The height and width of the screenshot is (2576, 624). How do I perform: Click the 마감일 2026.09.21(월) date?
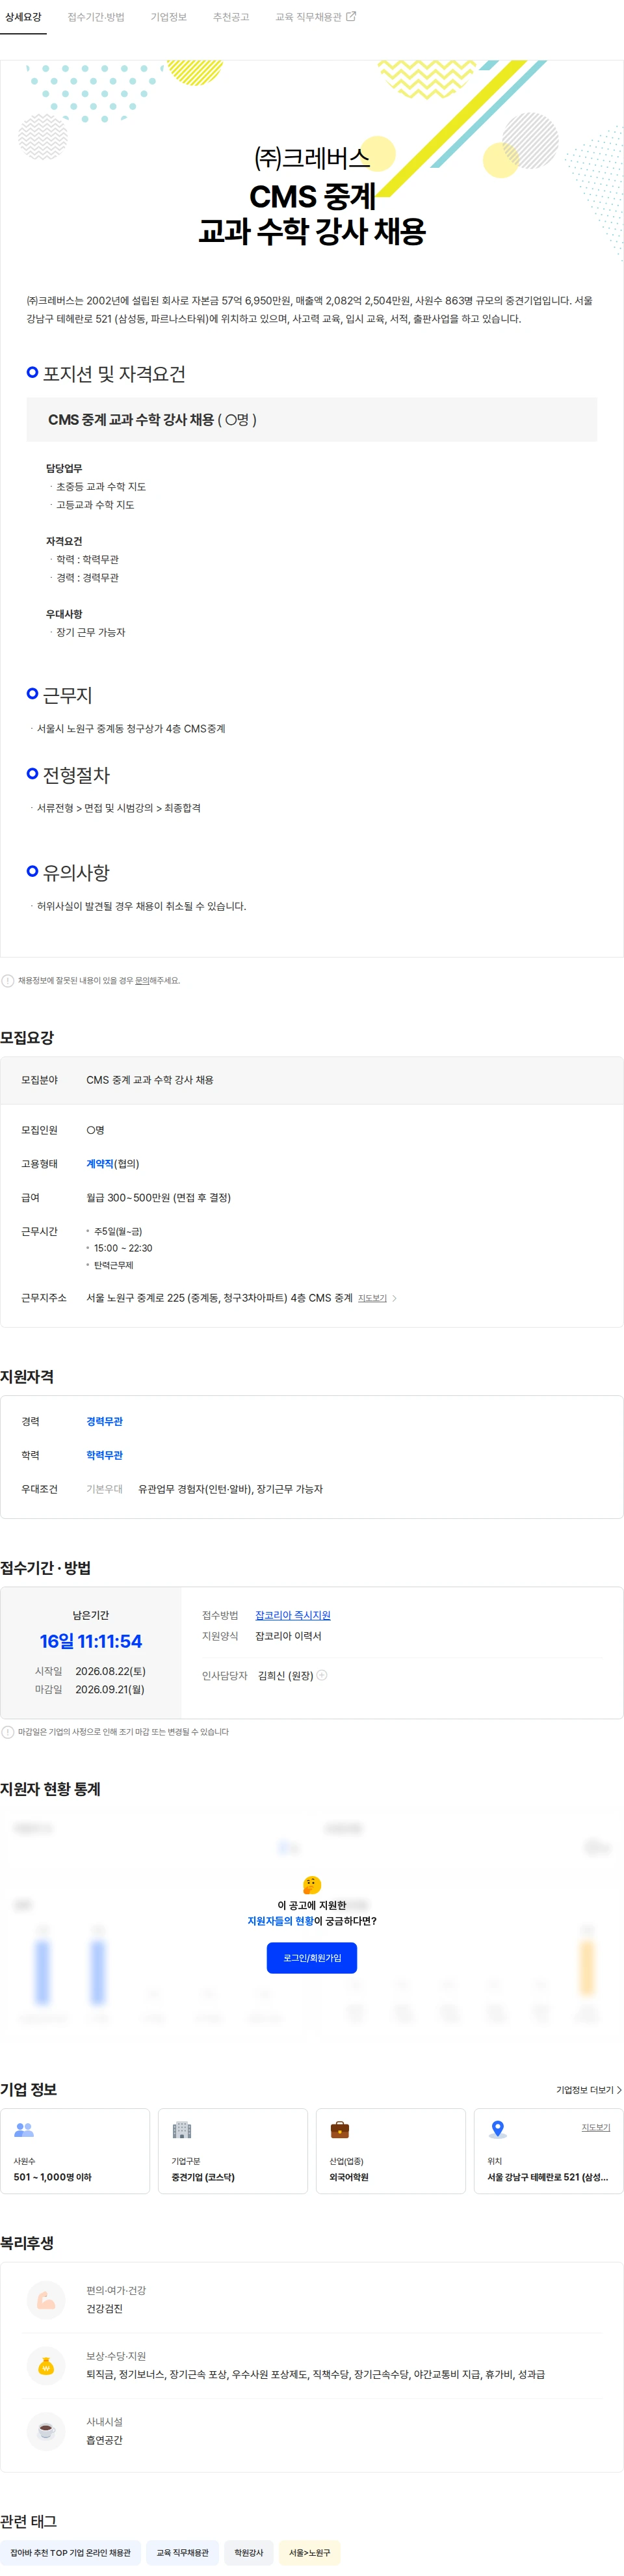tap(110, 1689)
